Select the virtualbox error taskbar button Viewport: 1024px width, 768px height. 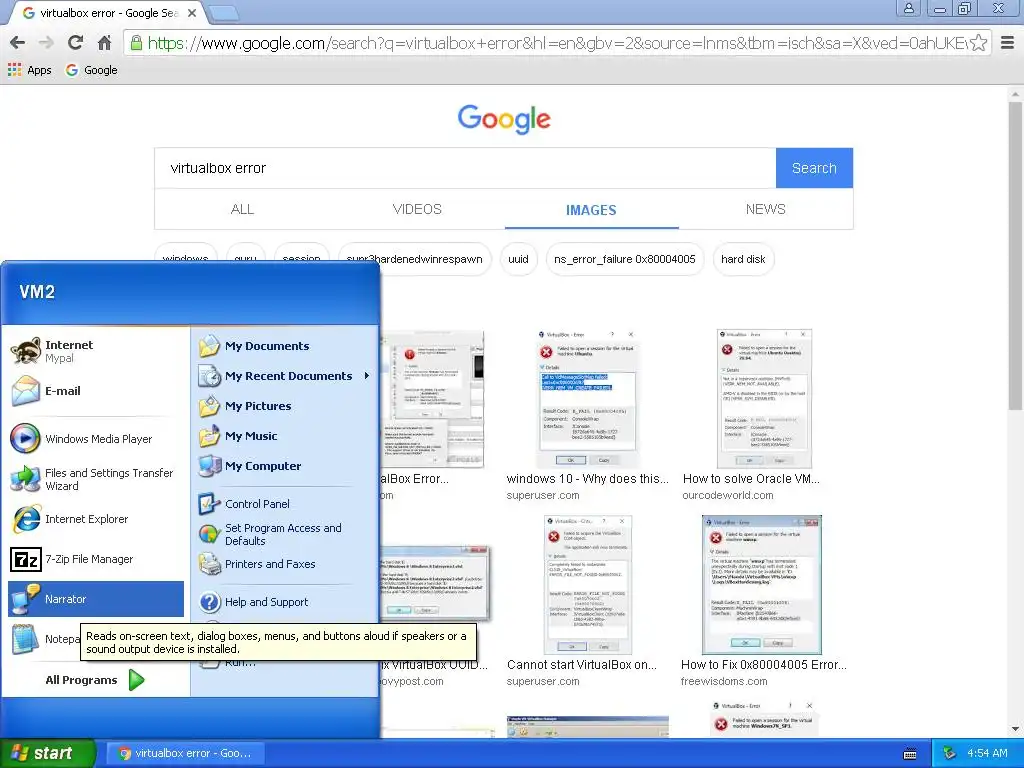187,753
